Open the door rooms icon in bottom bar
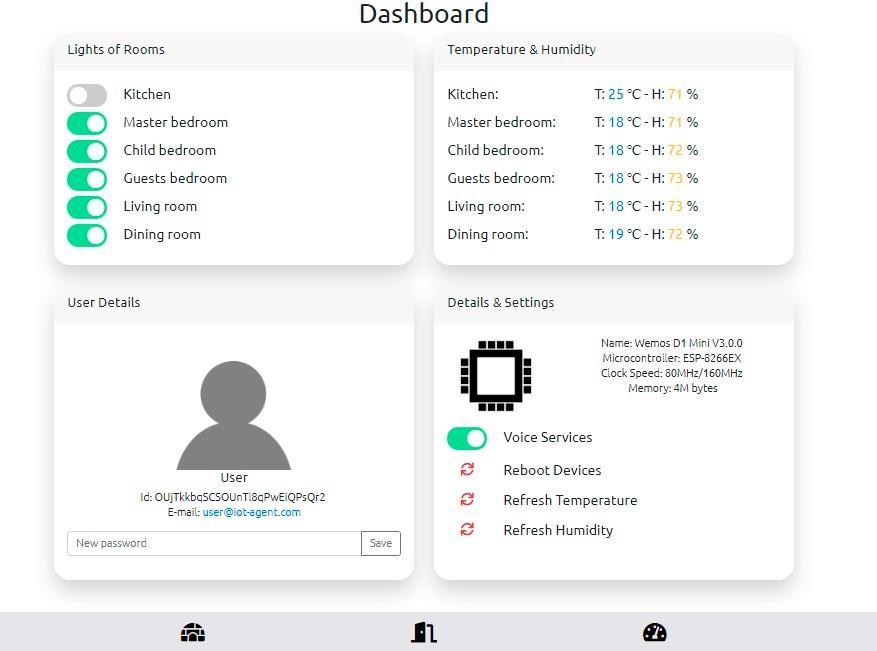877x651 pixels. point(424,633)
